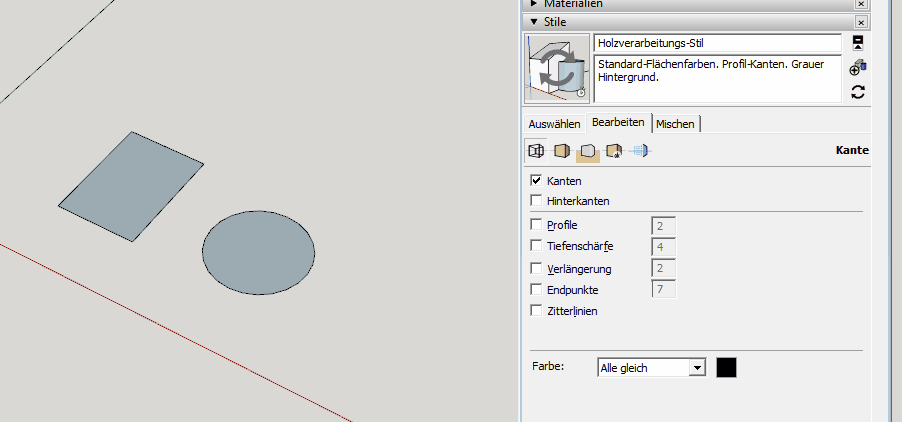This screenshot has width=902, height=422.
Task: Click the style name field Holzverarbeitungs-Stil
Action: tap(717, 44)
